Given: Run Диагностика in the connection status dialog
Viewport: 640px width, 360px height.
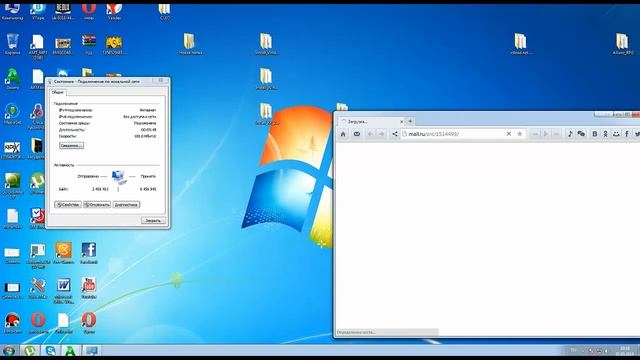Looking at the screenshot, I should coord(126,204).
